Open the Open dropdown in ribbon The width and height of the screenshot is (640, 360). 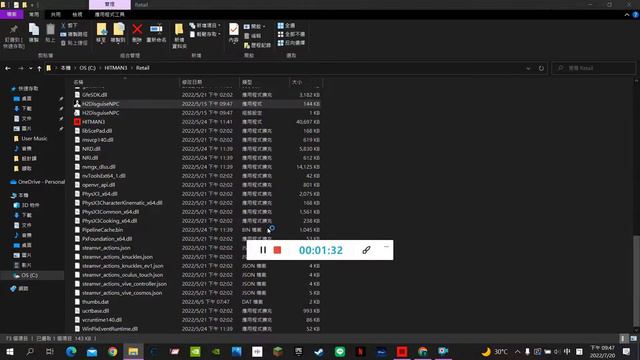coord(254,26)
